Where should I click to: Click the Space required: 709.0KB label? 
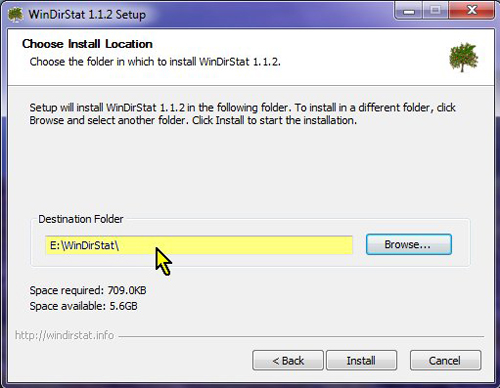88,290
